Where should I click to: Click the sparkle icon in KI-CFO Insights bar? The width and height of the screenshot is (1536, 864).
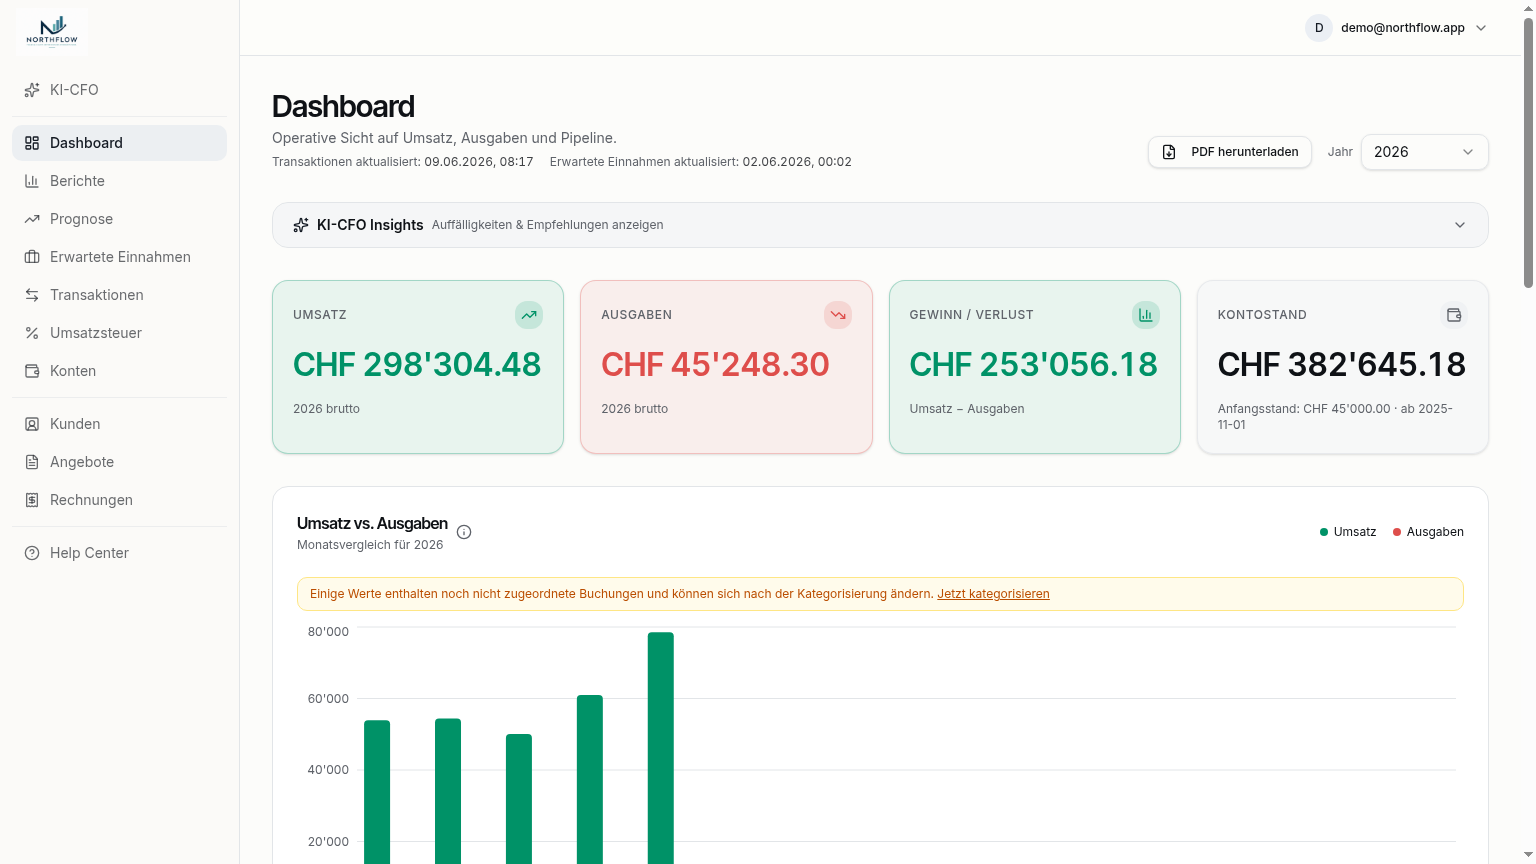coord(301,225)
